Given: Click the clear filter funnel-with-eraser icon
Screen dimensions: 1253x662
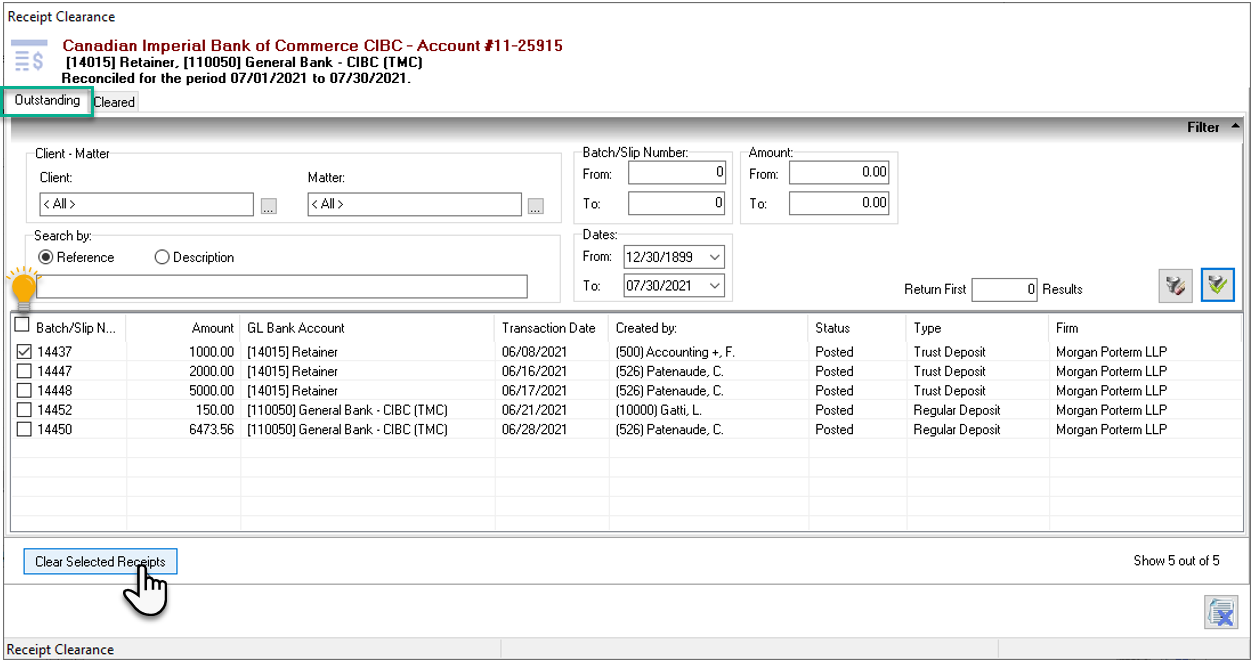Looking at the screenshot, I should coord(1175,286).
